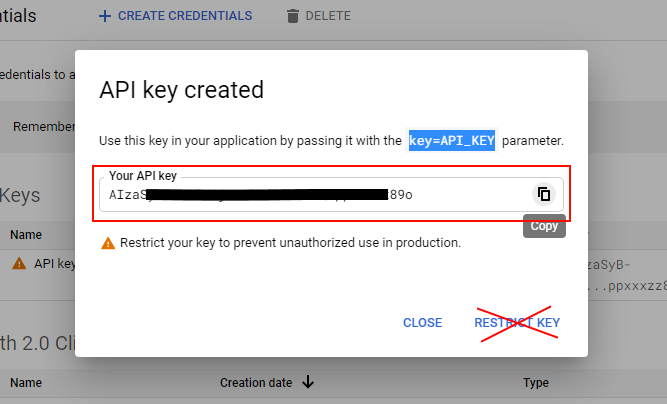
Task: Click the warning icon beside the API key row
Action: pyautogui.click(x=18, y=264)
